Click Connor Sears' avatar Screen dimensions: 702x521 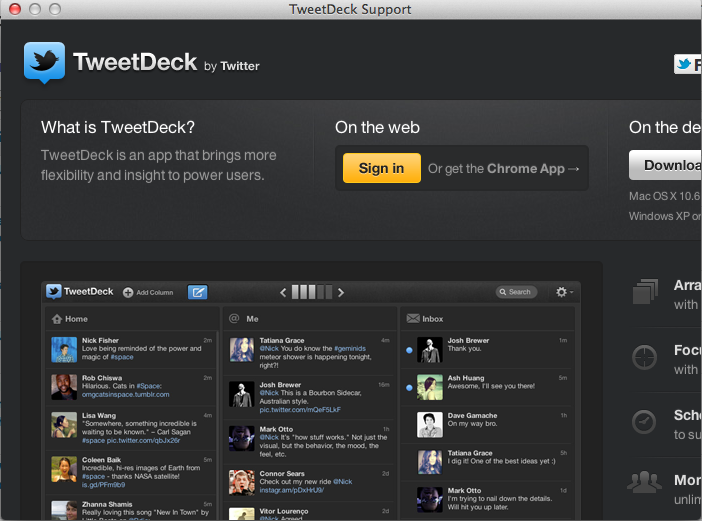click(x=242, y=483)
